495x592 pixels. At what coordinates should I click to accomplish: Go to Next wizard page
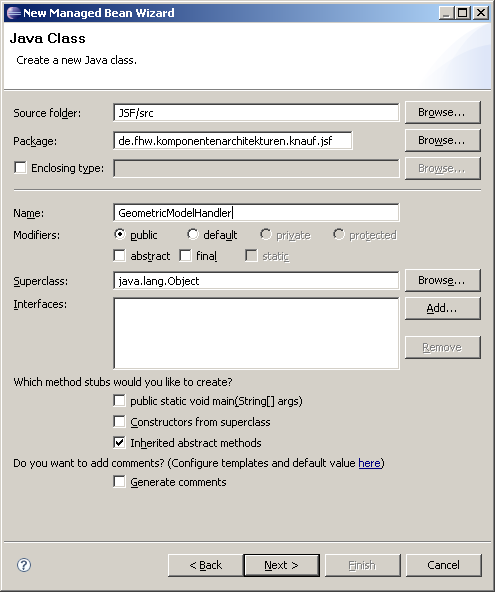point(282,565)
